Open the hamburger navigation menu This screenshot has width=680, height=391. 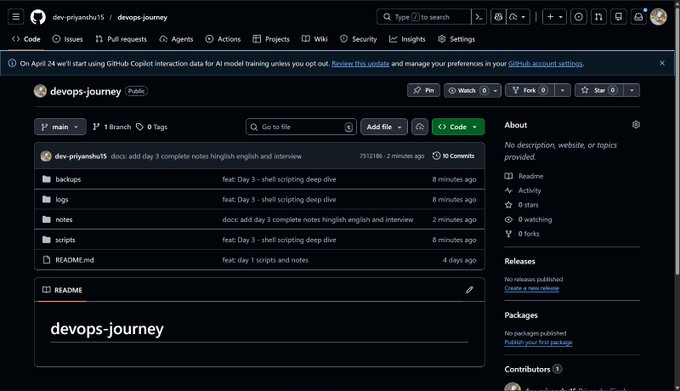tap(16, 17)
